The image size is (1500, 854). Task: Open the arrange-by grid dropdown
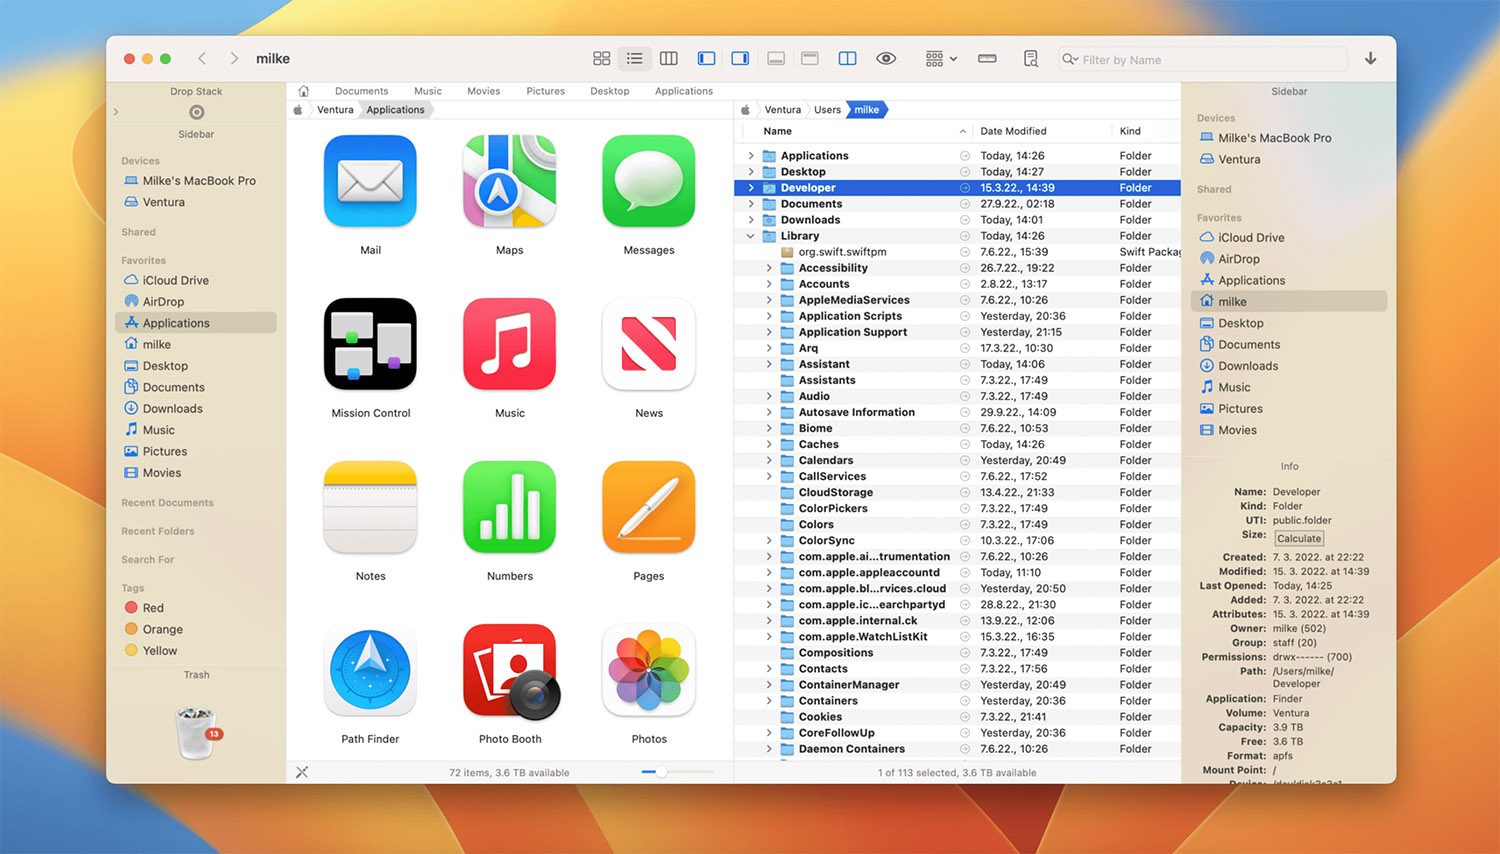click(x=940, y=59)
